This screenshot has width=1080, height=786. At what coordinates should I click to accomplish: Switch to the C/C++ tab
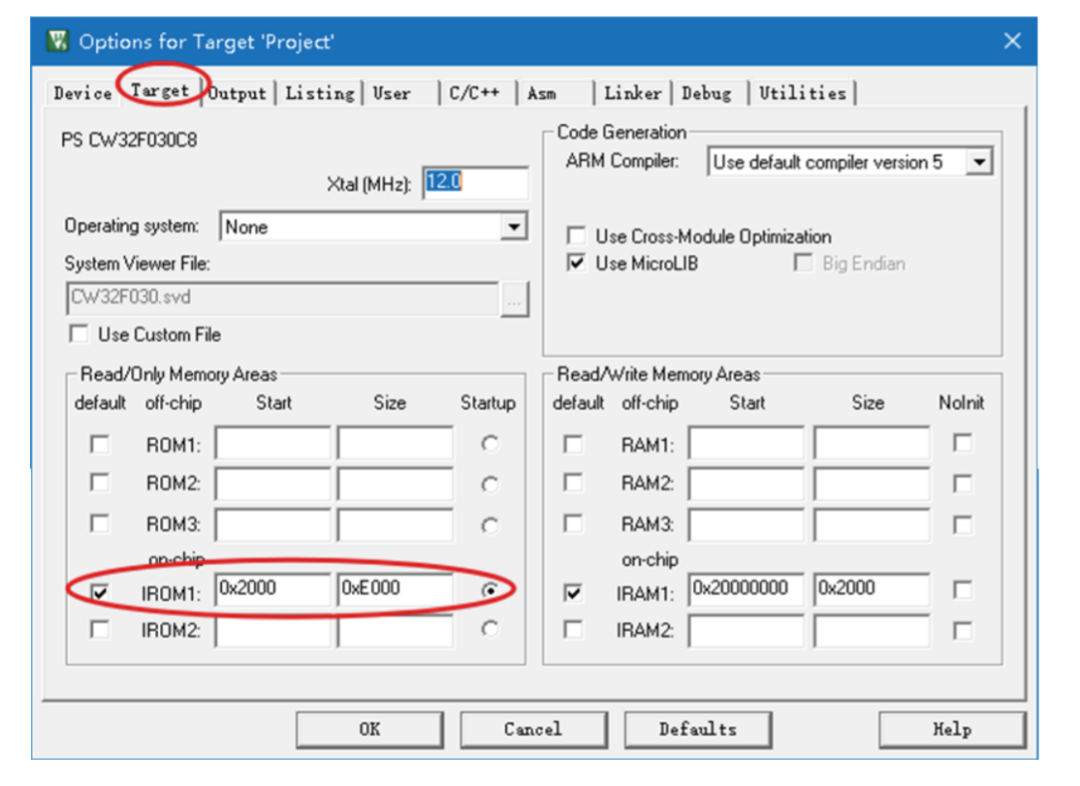pos(475,93)
